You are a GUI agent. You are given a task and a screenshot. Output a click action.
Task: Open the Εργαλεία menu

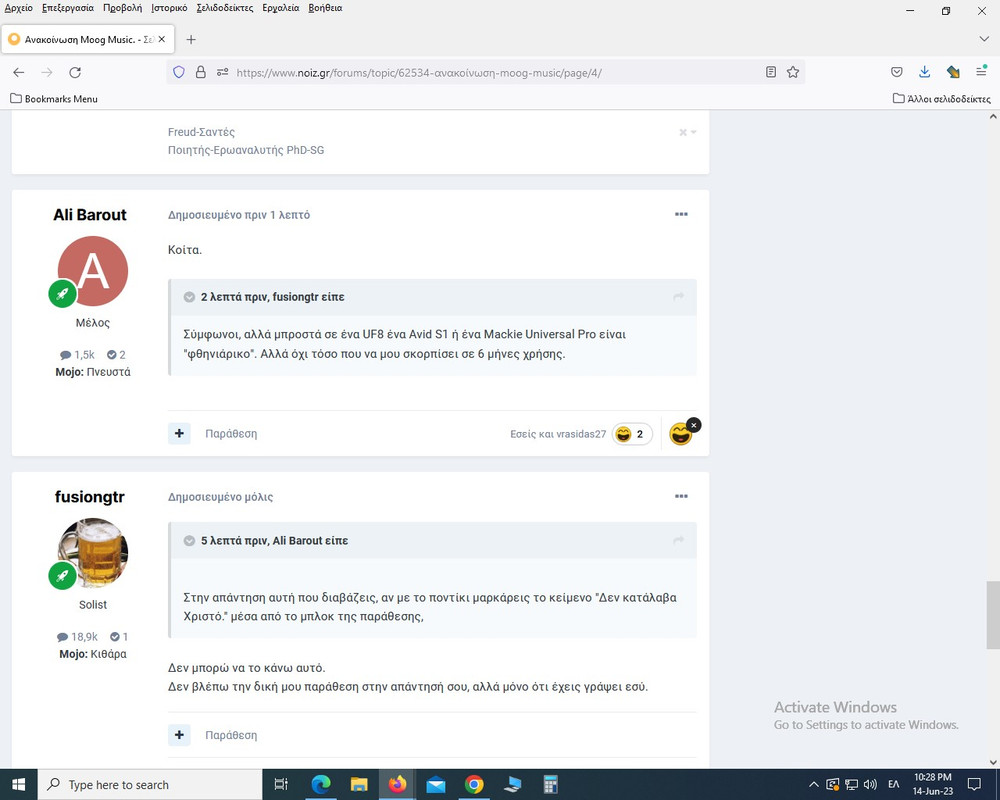coord(281,8)
